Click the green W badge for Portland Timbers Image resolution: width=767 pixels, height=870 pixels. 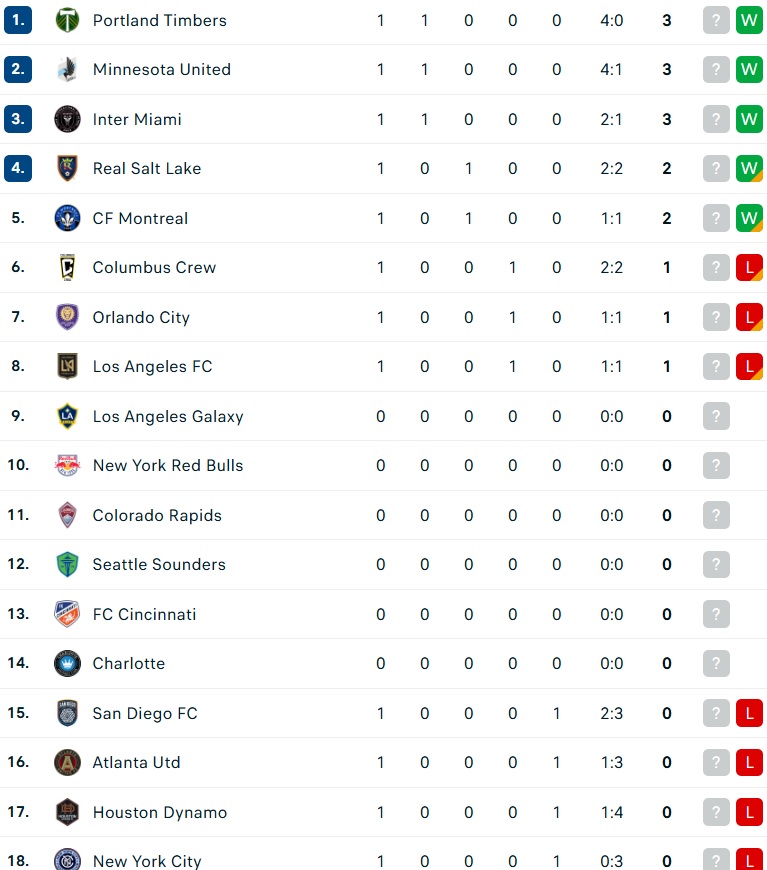tap(749, 20)
